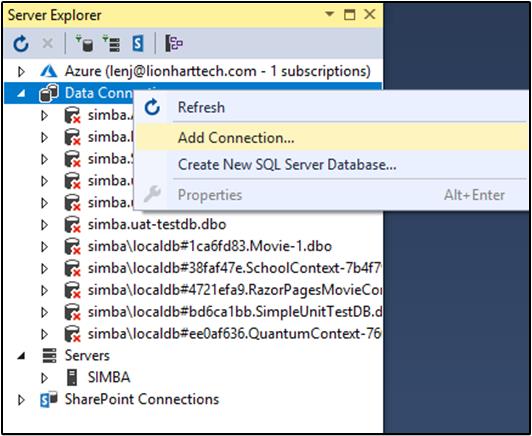This screenshot has width=532, height=436.
Task: Choose Refresh from the context menu
Action: (x=331, y=107)
